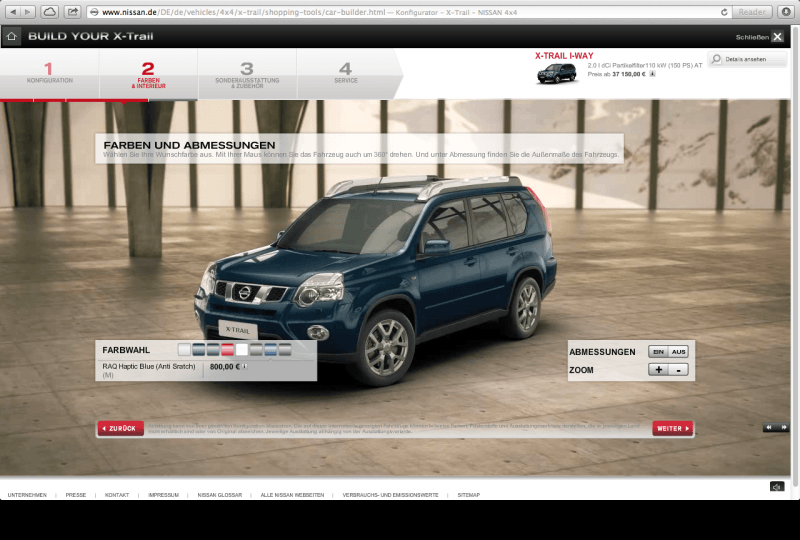
Task: Select step 2 Farben & Interieur tab
Action: coord(148,75)
